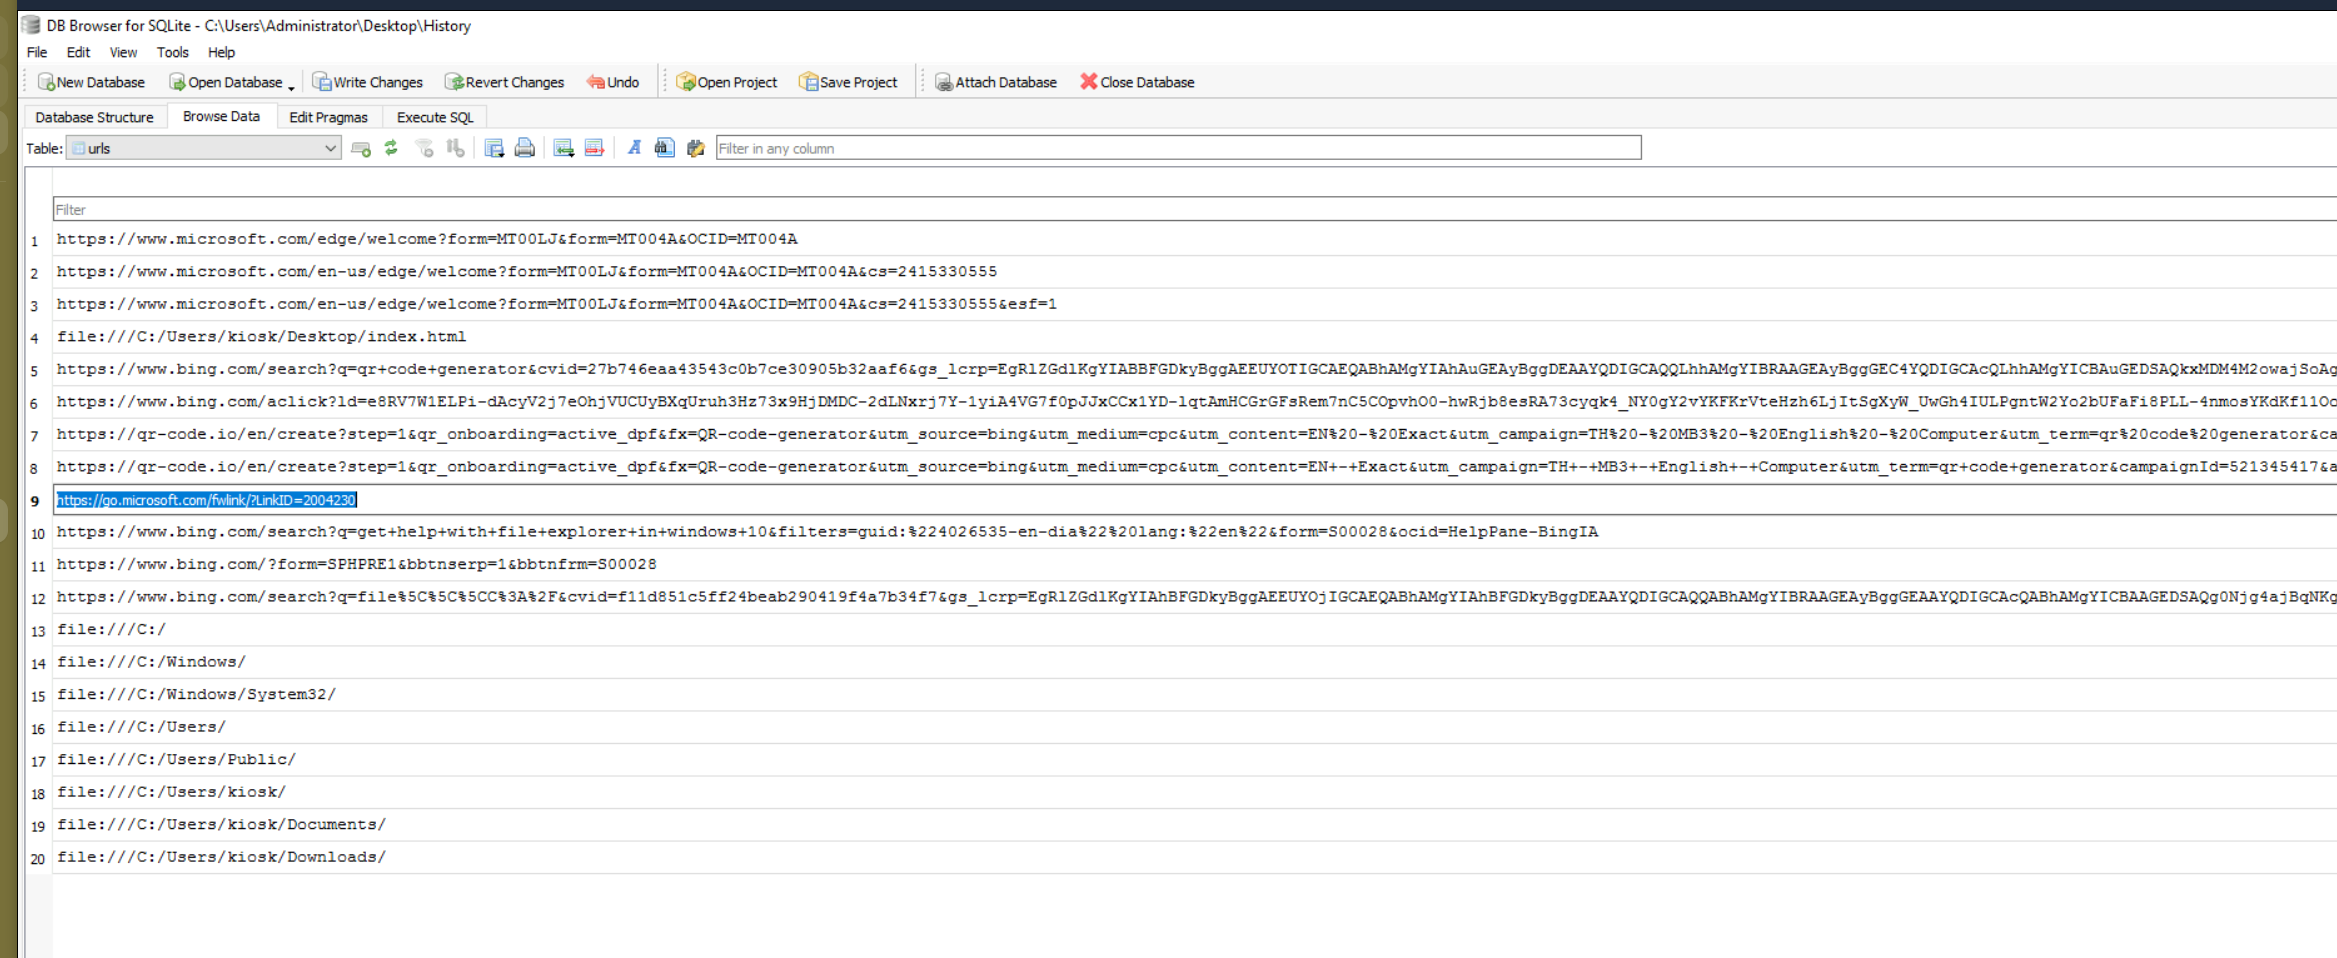Click the clear sorting icon
Image resolution: width=2337 pixels, height=958 pixels.
click(455, 148)
